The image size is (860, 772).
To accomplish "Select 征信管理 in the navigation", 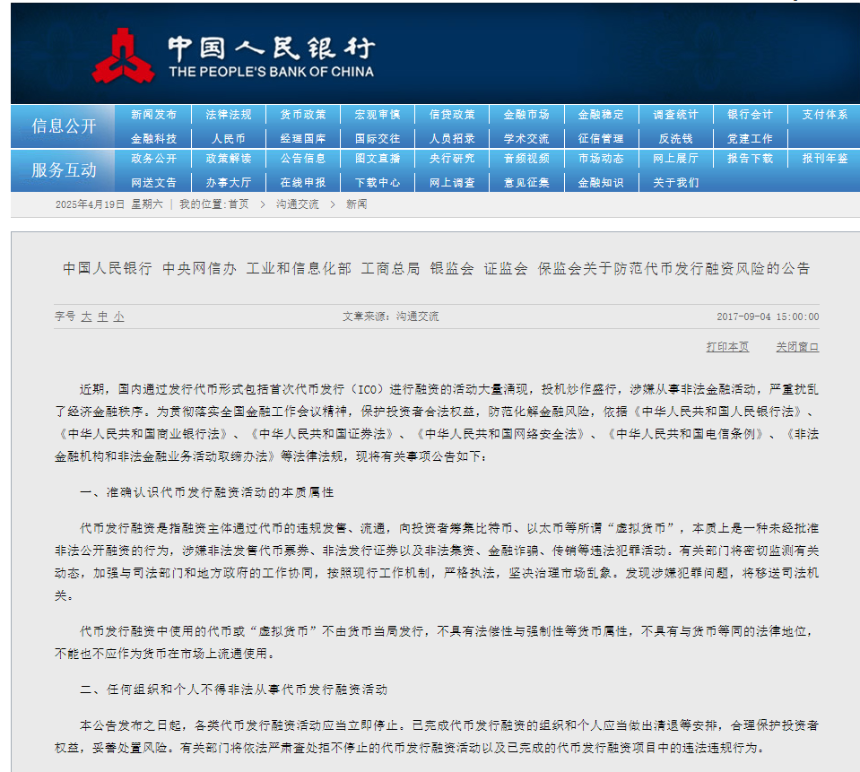I will pyautogui.click(x=601, y=139).
